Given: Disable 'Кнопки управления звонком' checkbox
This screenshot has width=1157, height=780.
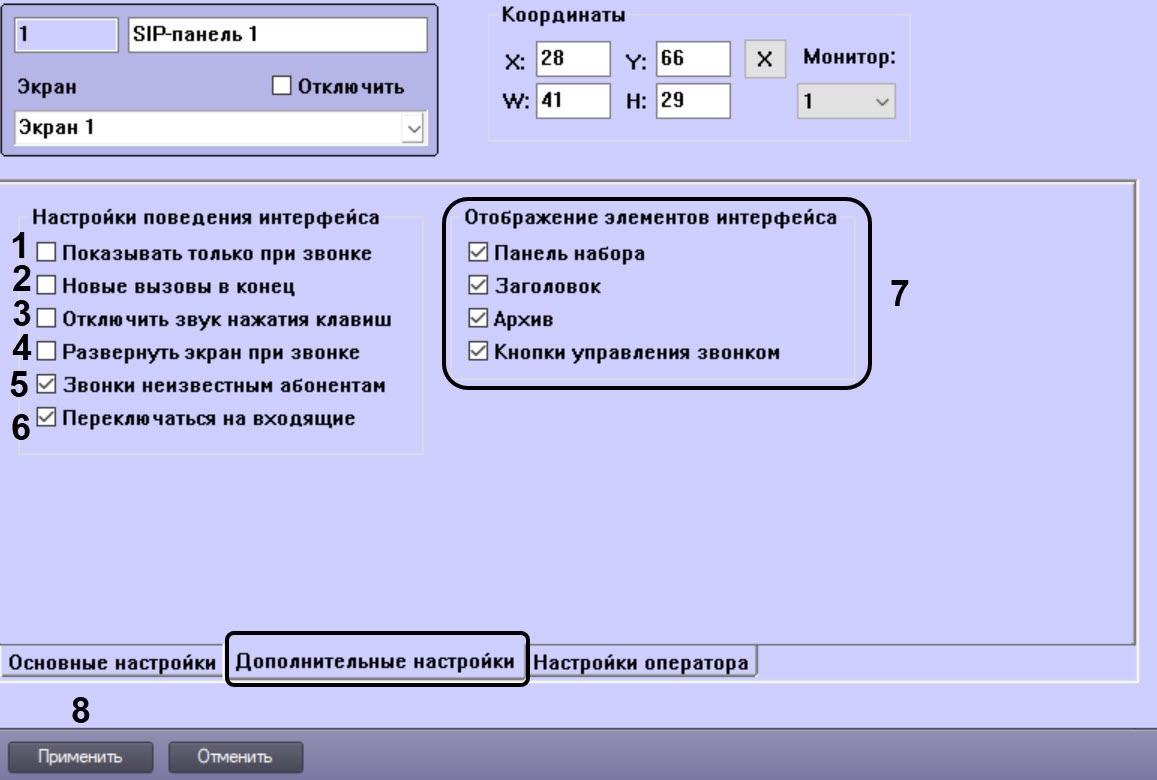Looking at the screenshot, I should (475, 351).
